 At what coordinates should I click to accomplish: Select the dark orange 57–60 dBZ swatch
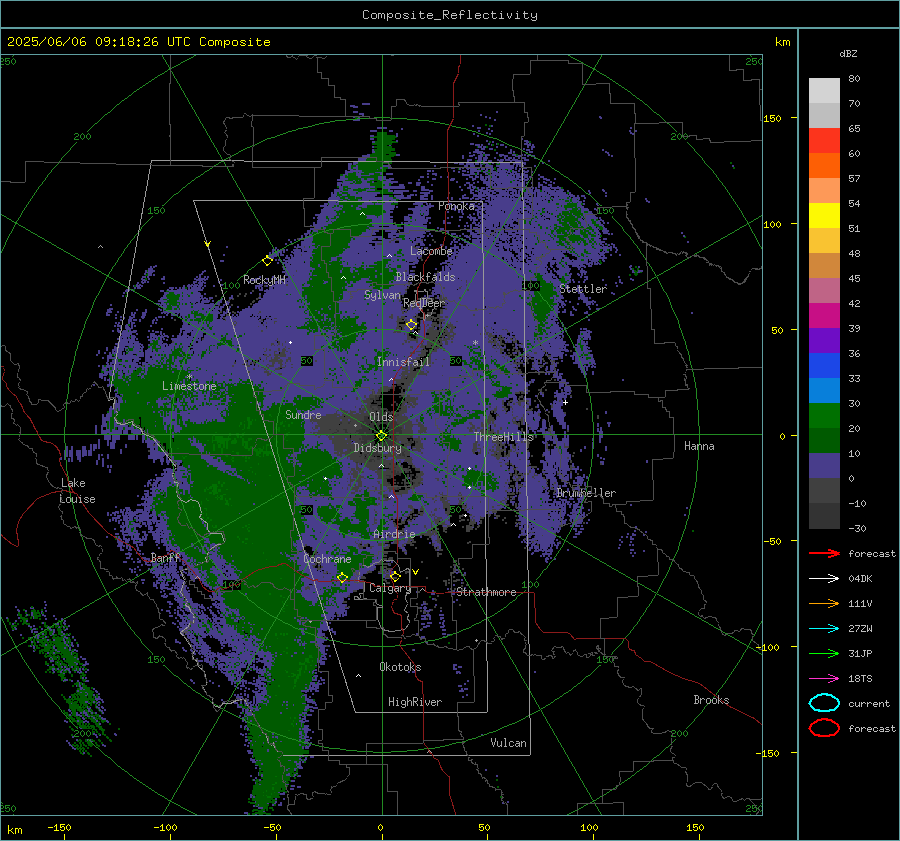pyautogui.click(x=824, y=166)
